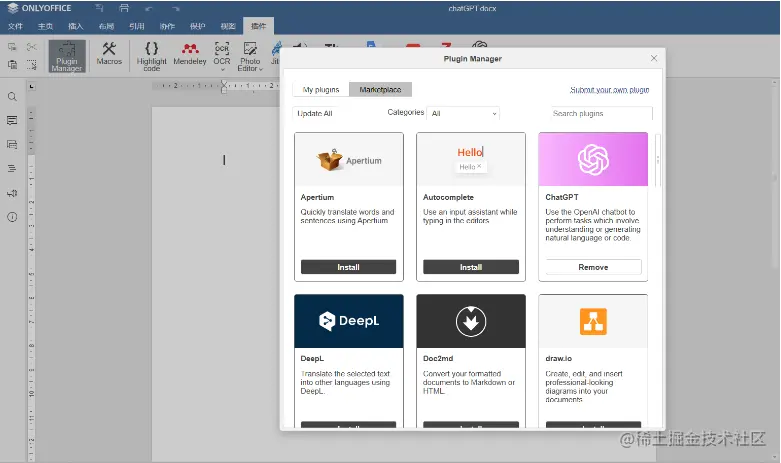Switch to the 保护 tab
This screenshot has width=781, height=463.
coord(197,26)
